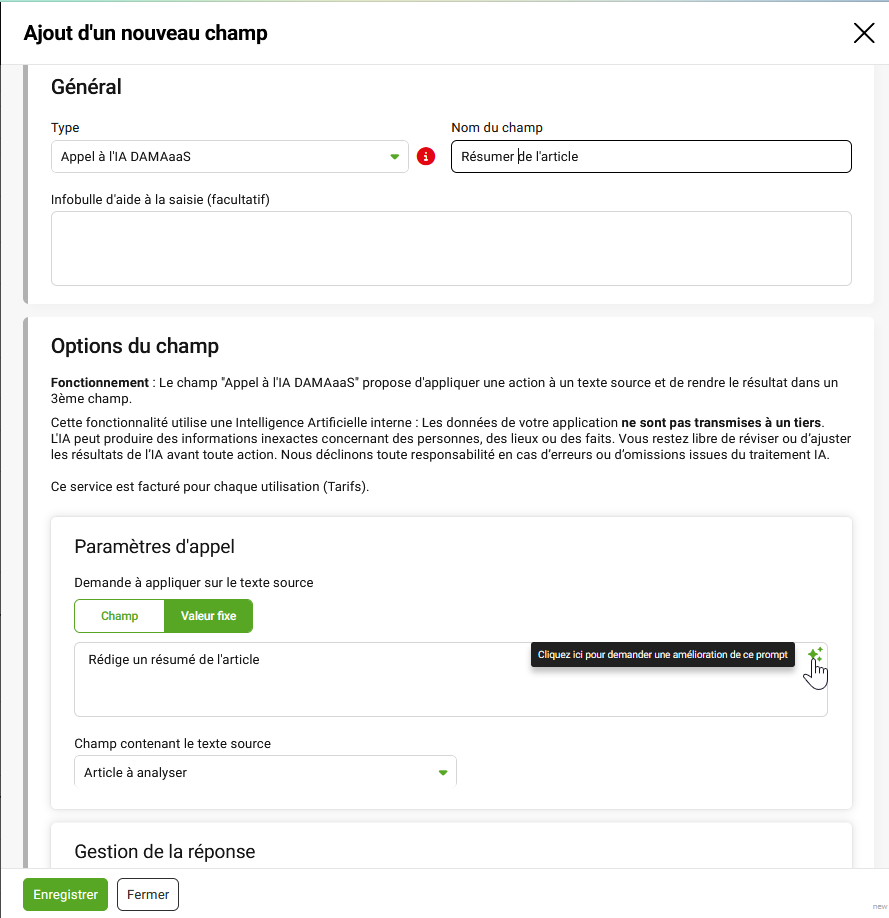The image size is (889, 918).
Task: Open the 'Article à analyser' source field dropdown
Action: 265,772
